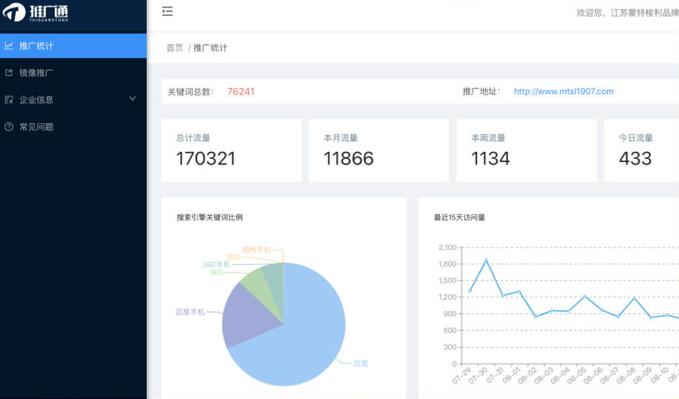Image resolution: width=679 pixels, height=399 pixels.
Task: Toggle the sidebar with the hamburger icon
Action: tap(167, 11)
